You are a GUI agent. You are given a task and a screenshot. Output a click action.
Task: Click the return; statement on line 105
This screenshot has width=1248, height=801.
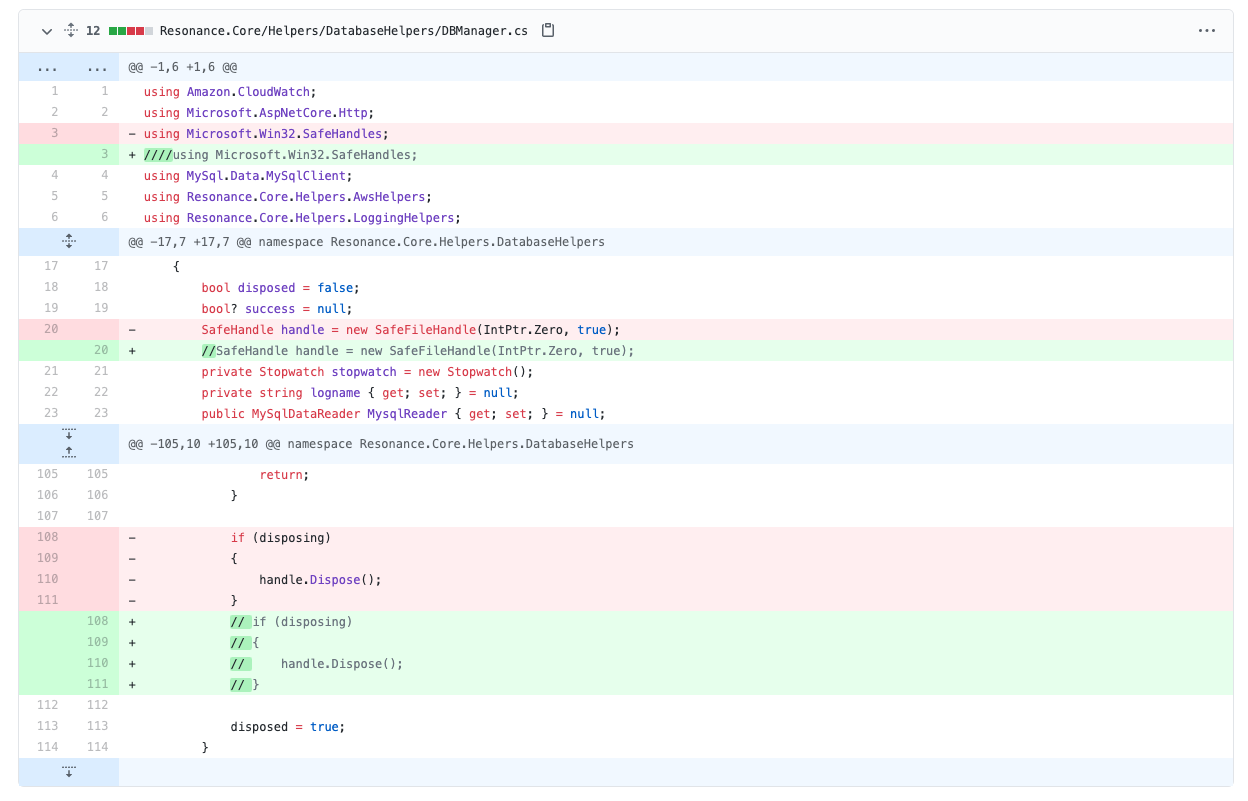point(284,475)
